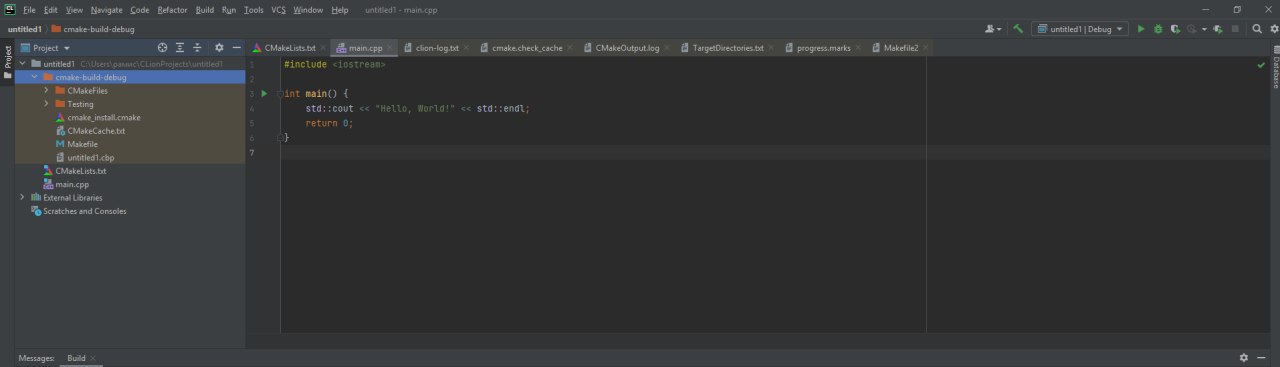Image resolution: width=1280 pixels, height=367 pixels.
Task: Expand the Testing folder
Action: point(46,104)
